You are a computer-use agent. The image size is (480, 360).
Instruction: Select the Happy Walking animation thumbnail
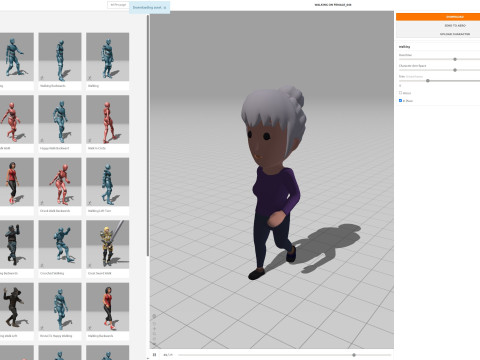(x=60, y=307)
